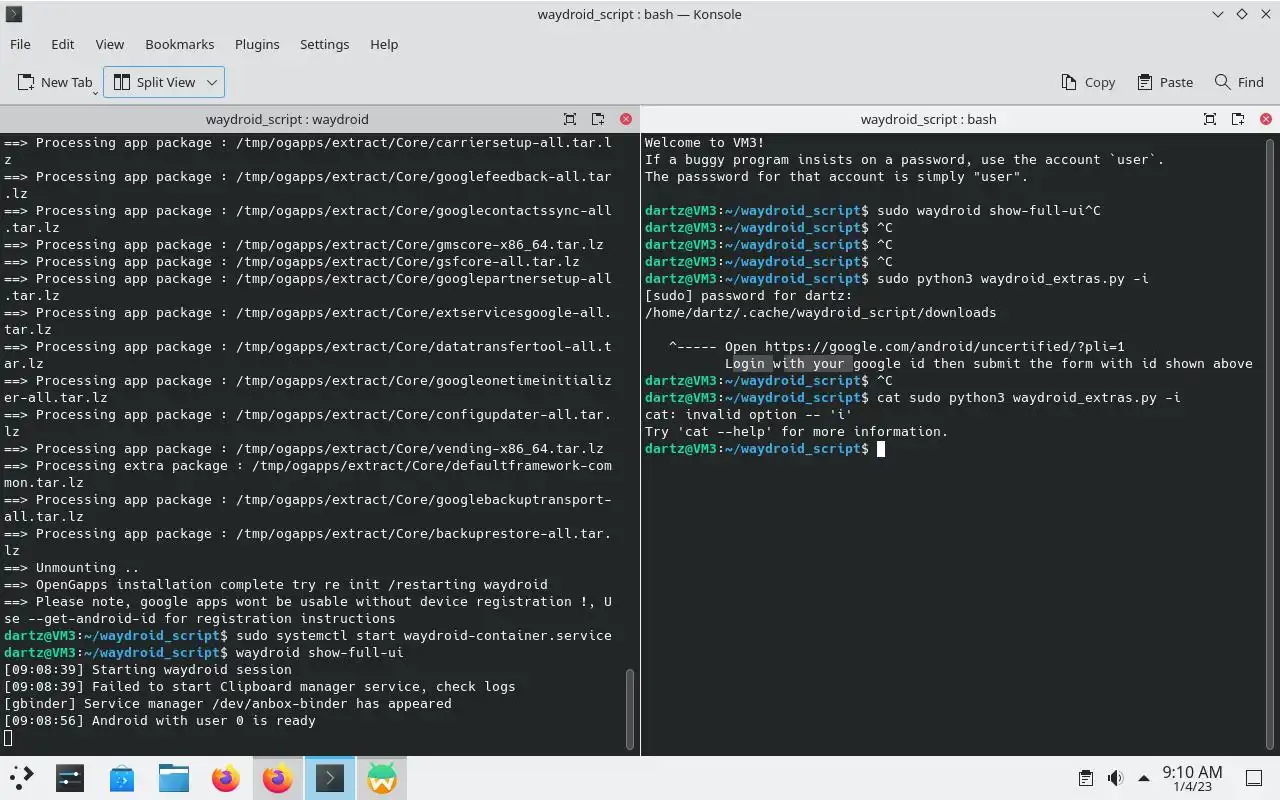Open the clipboard tray icon
1280x800 pixels.
pyautogui.click(x=1085, y=778)
